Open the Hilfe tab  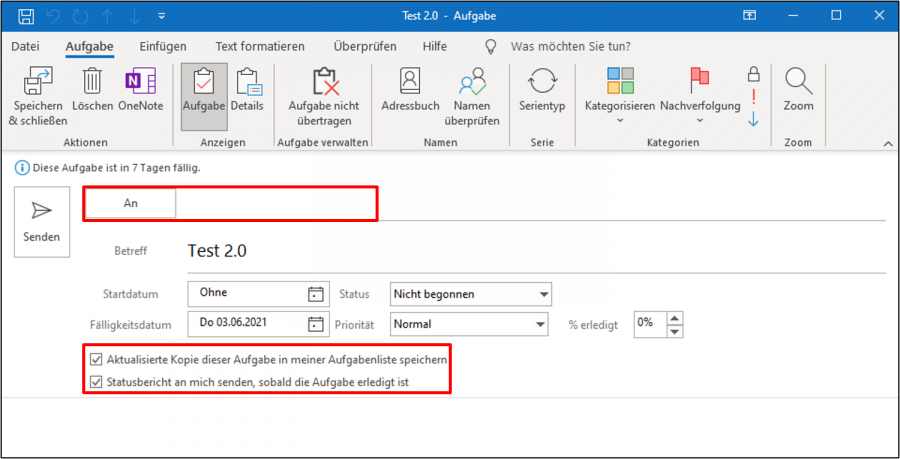435,46
